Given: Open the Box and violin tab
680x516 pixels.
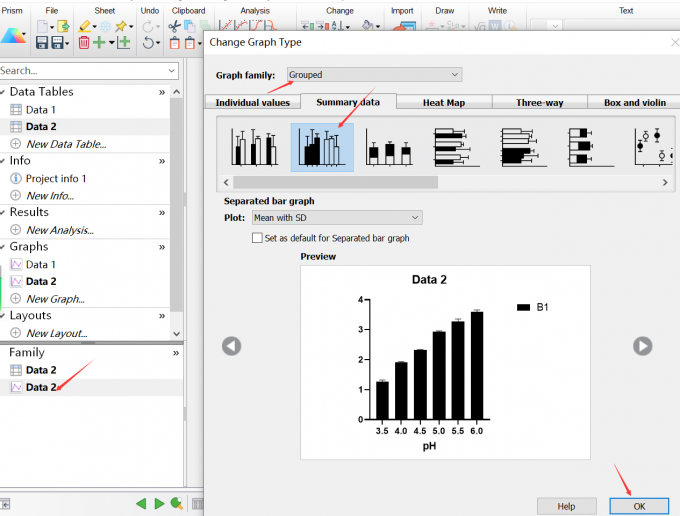Looking at the screenshot, I should pyautogui.click(x=634, y=102).
